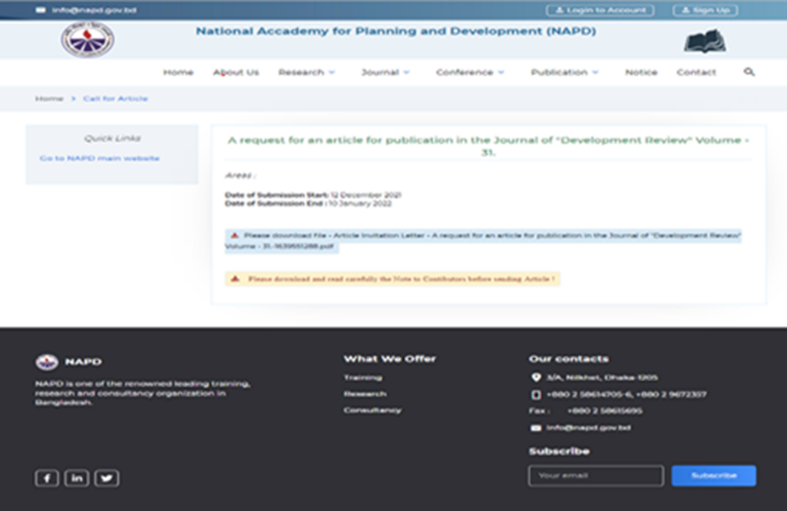This screenshot has height=511, width=787.
Task: Open Note to Contributors notice link
Action: (x=392, y=279)
